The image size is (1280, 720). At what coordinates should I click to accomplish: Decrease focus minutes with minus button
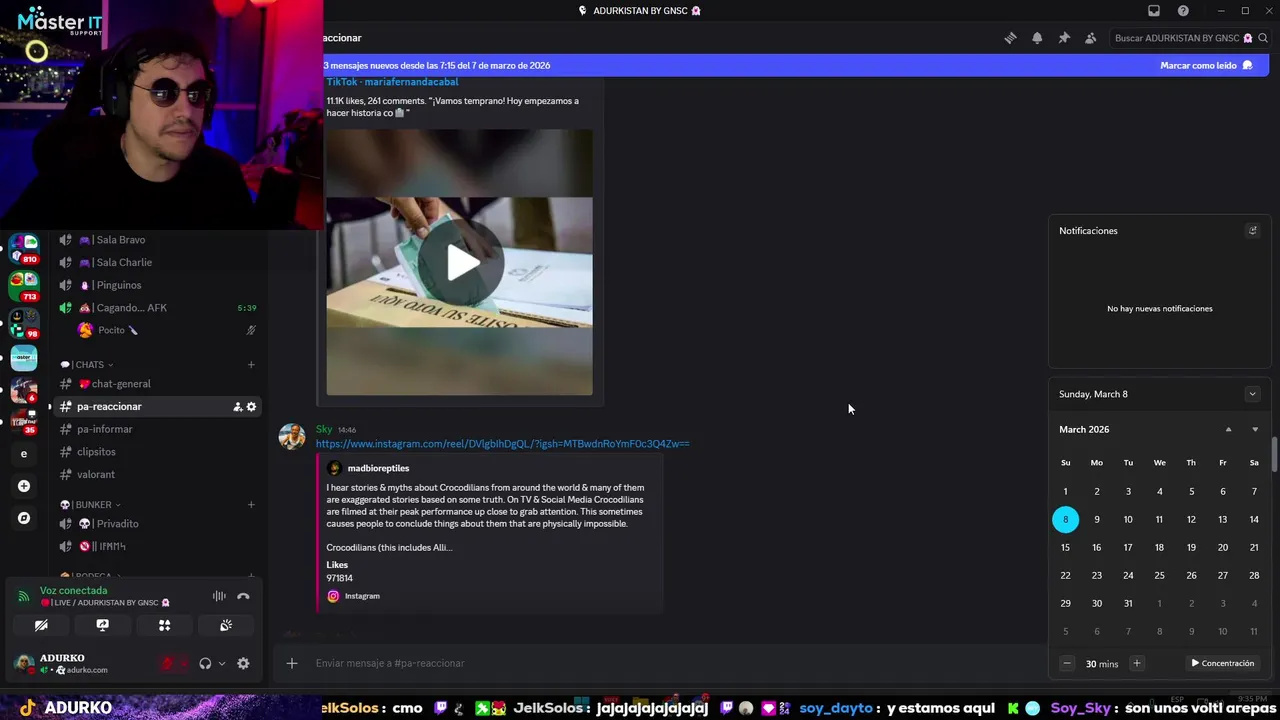pyautogui.click(x=1067, y=663)
